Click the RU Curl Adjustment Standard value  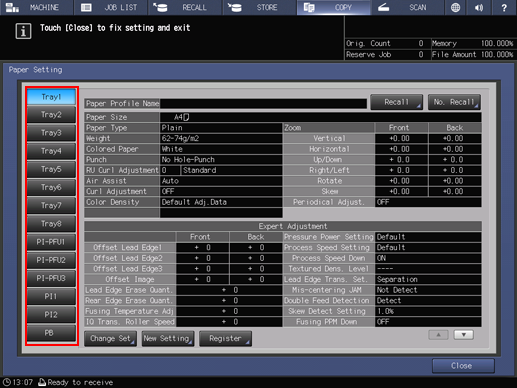click(231, 170)
